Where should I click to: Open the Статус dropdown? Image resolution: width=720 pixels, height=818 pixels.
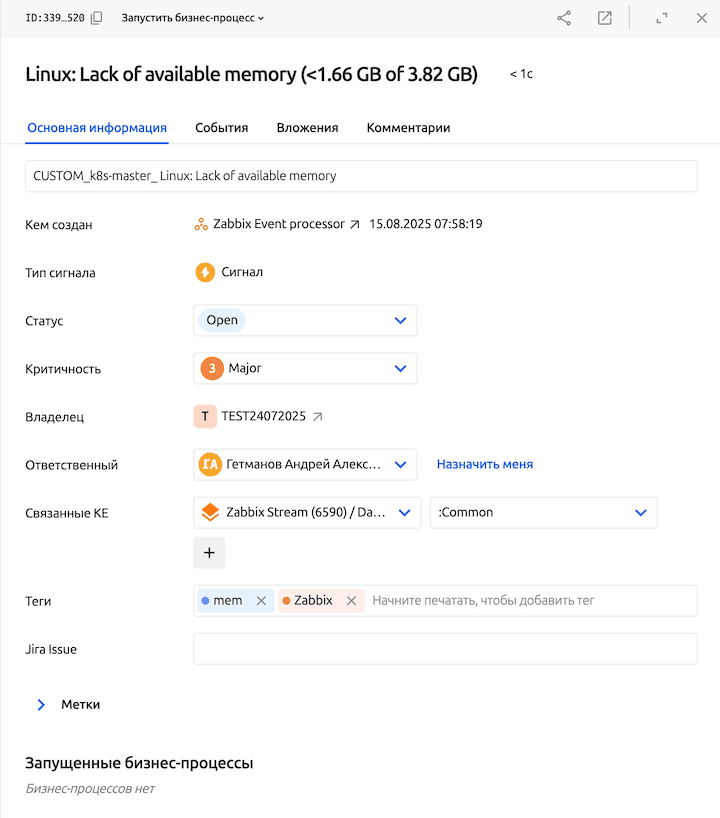pyautogui.click(x=400, y=321)
